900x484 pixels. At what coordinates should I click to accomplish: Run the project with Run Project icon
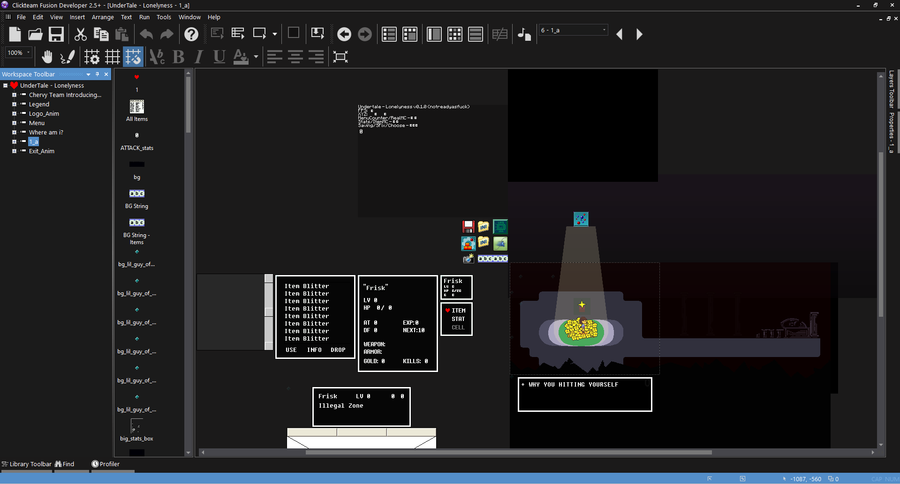click(217, 34)
